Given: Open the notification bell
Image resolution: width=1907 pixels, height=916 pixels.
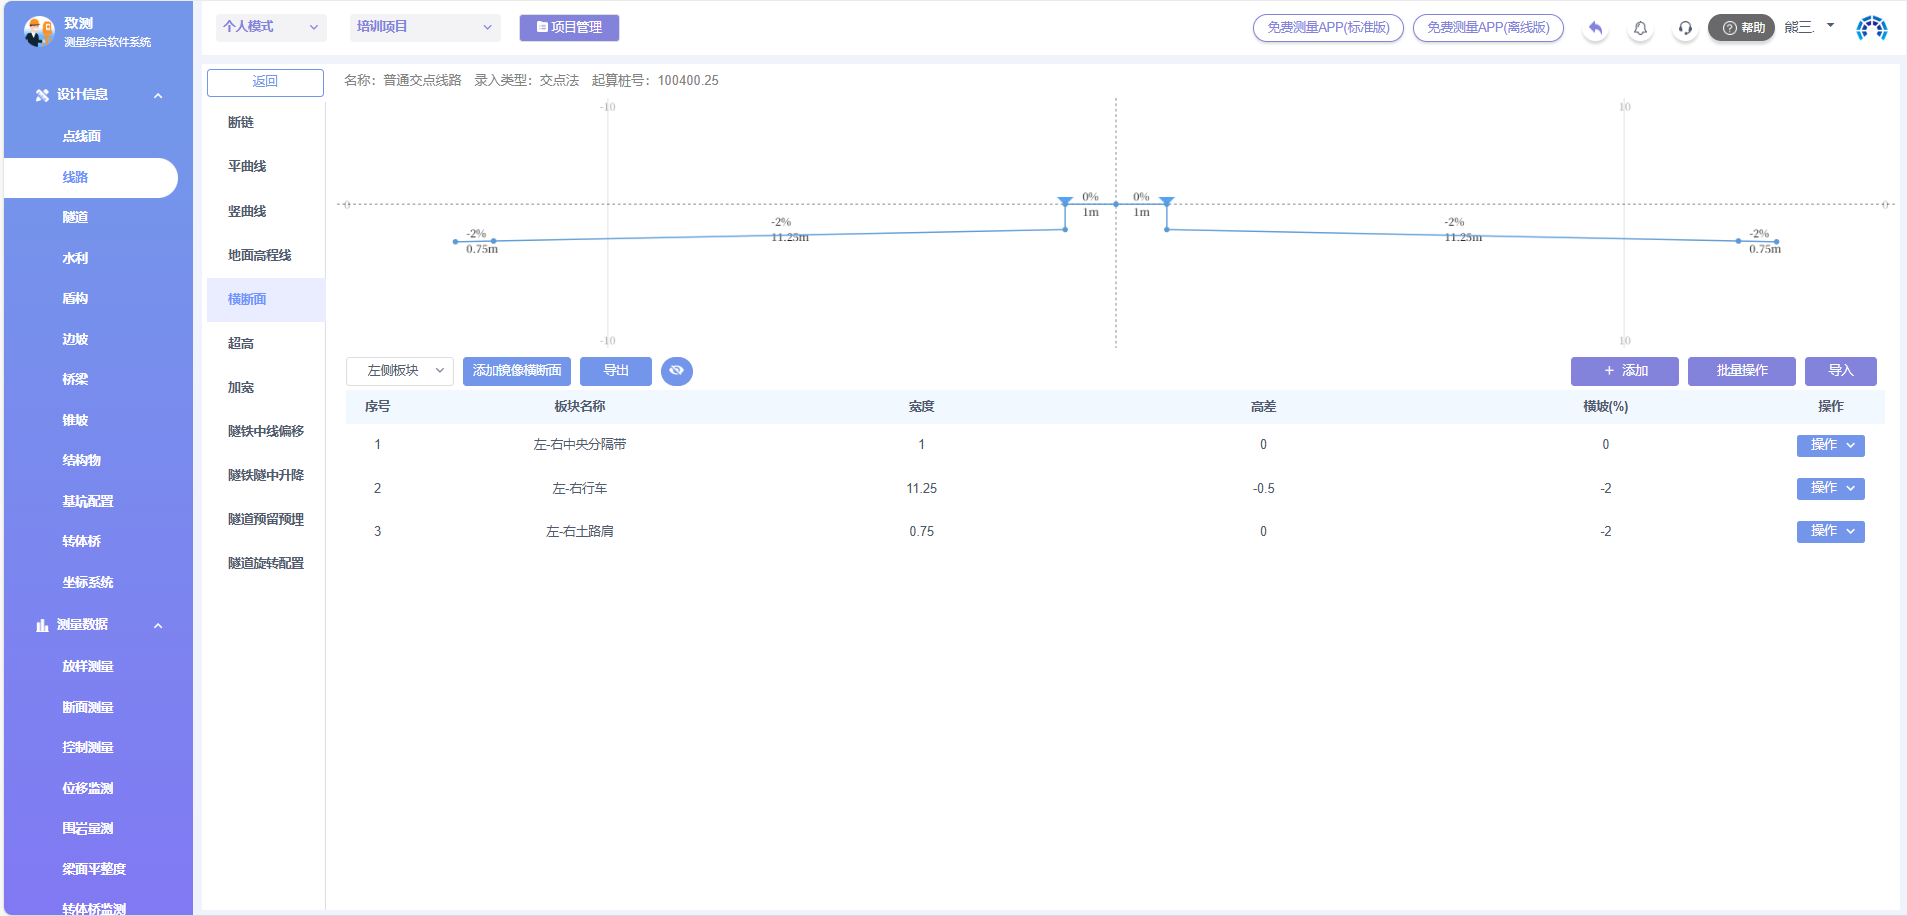Looking at the screenshot, I should coord(1640,28).
